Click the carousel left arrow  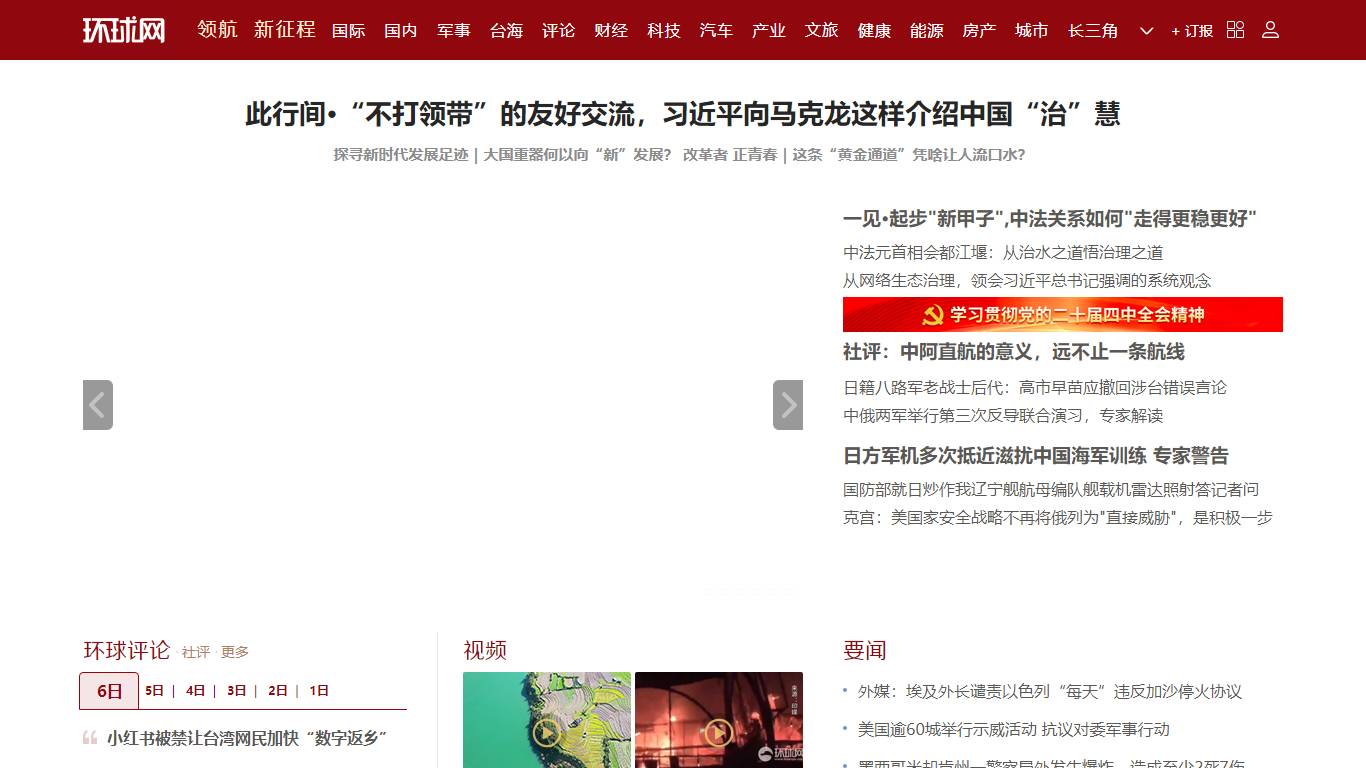click(97, 404)
